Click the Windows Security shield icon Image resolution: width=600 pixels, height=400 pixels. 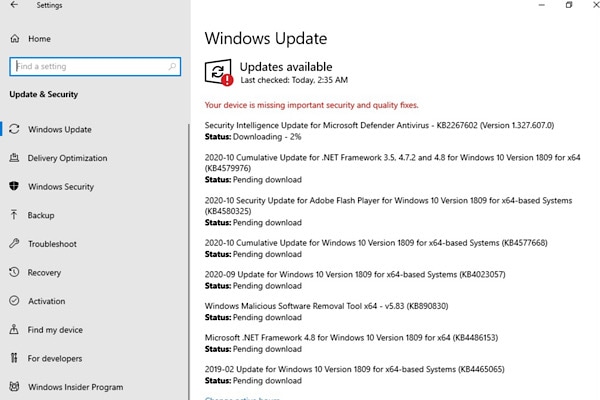(x=14, y=187)
